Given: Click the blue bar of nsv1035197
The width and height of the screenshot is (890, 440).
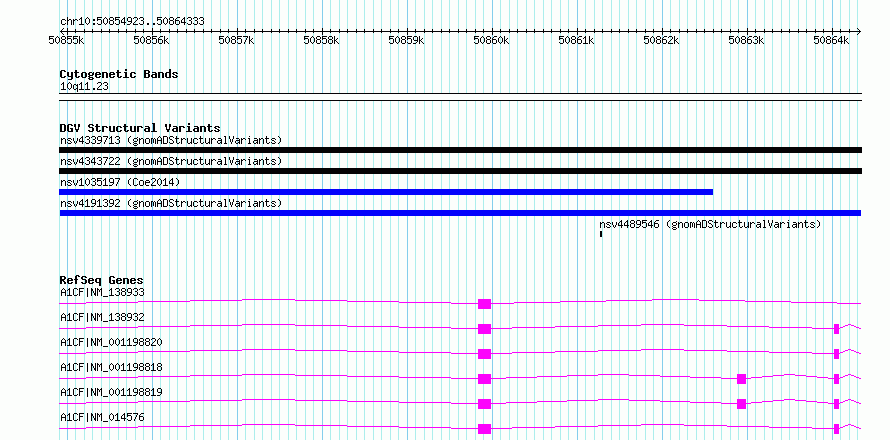Looking at the screenshot, I should click(x=386, y=192).
